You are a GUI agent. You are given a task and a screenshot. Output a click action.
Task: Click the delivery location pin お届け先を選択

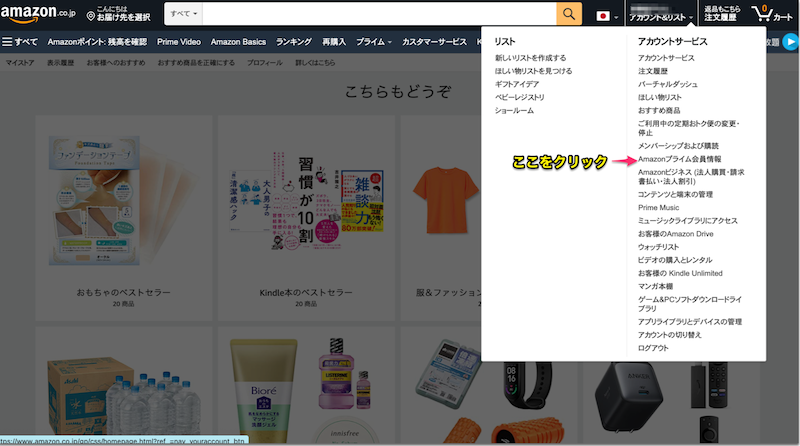[x=118, y=14]
